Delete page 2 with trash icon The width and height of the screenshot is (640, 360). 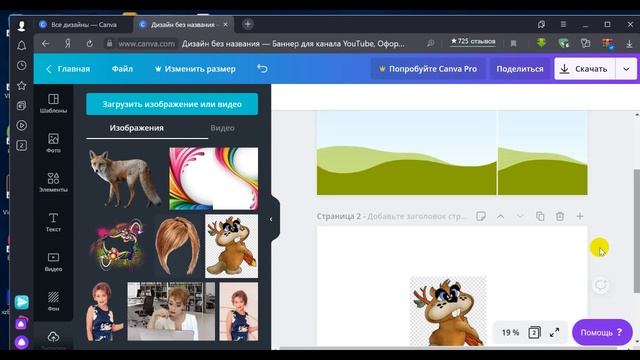[x=560, y=216]
